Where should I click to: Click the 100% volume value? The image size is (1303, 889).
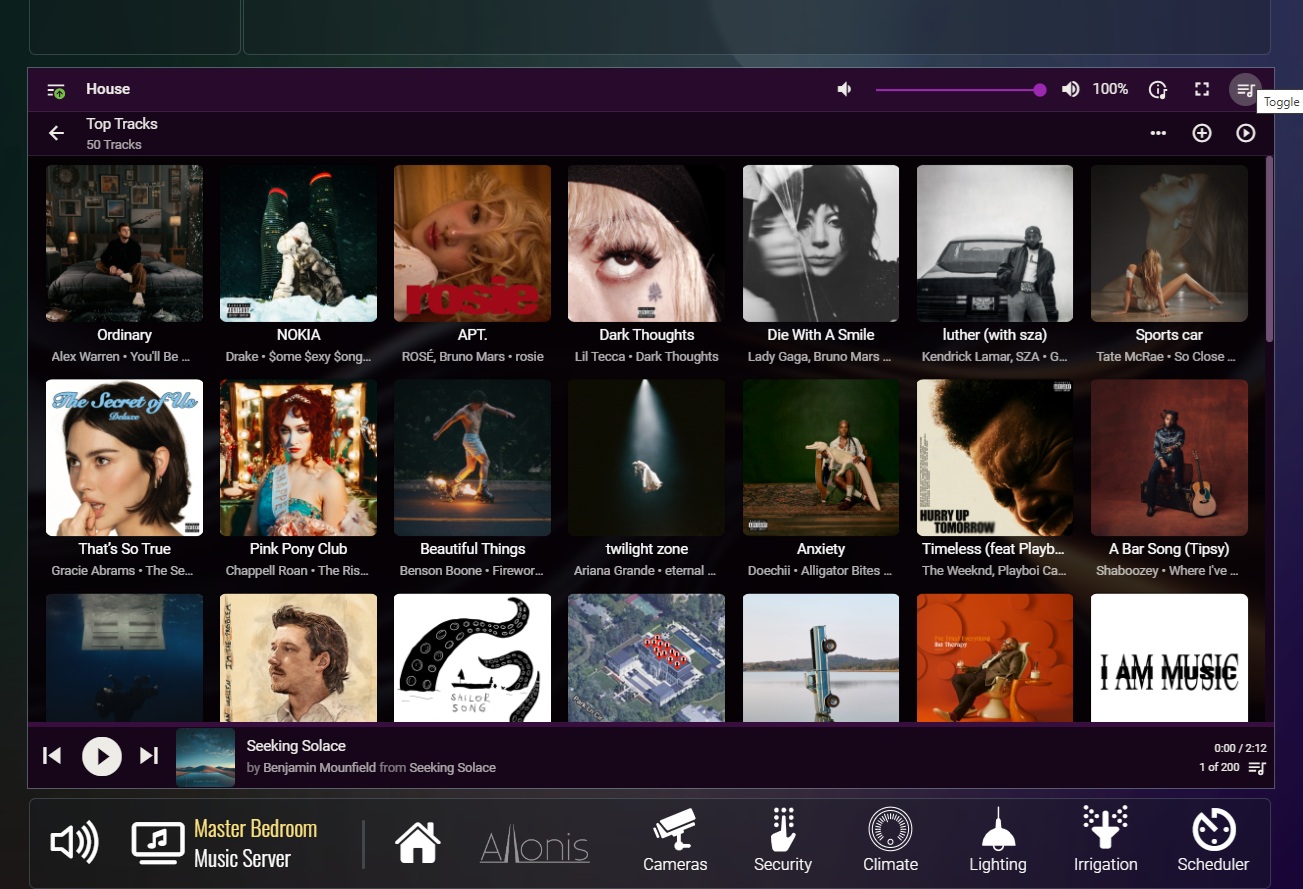pos(1110,89)
